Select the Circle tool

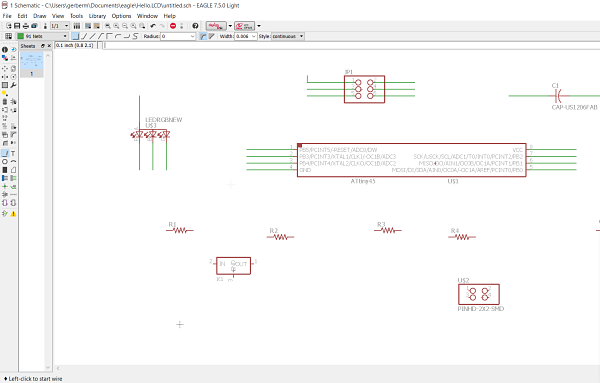click(5, 161)
